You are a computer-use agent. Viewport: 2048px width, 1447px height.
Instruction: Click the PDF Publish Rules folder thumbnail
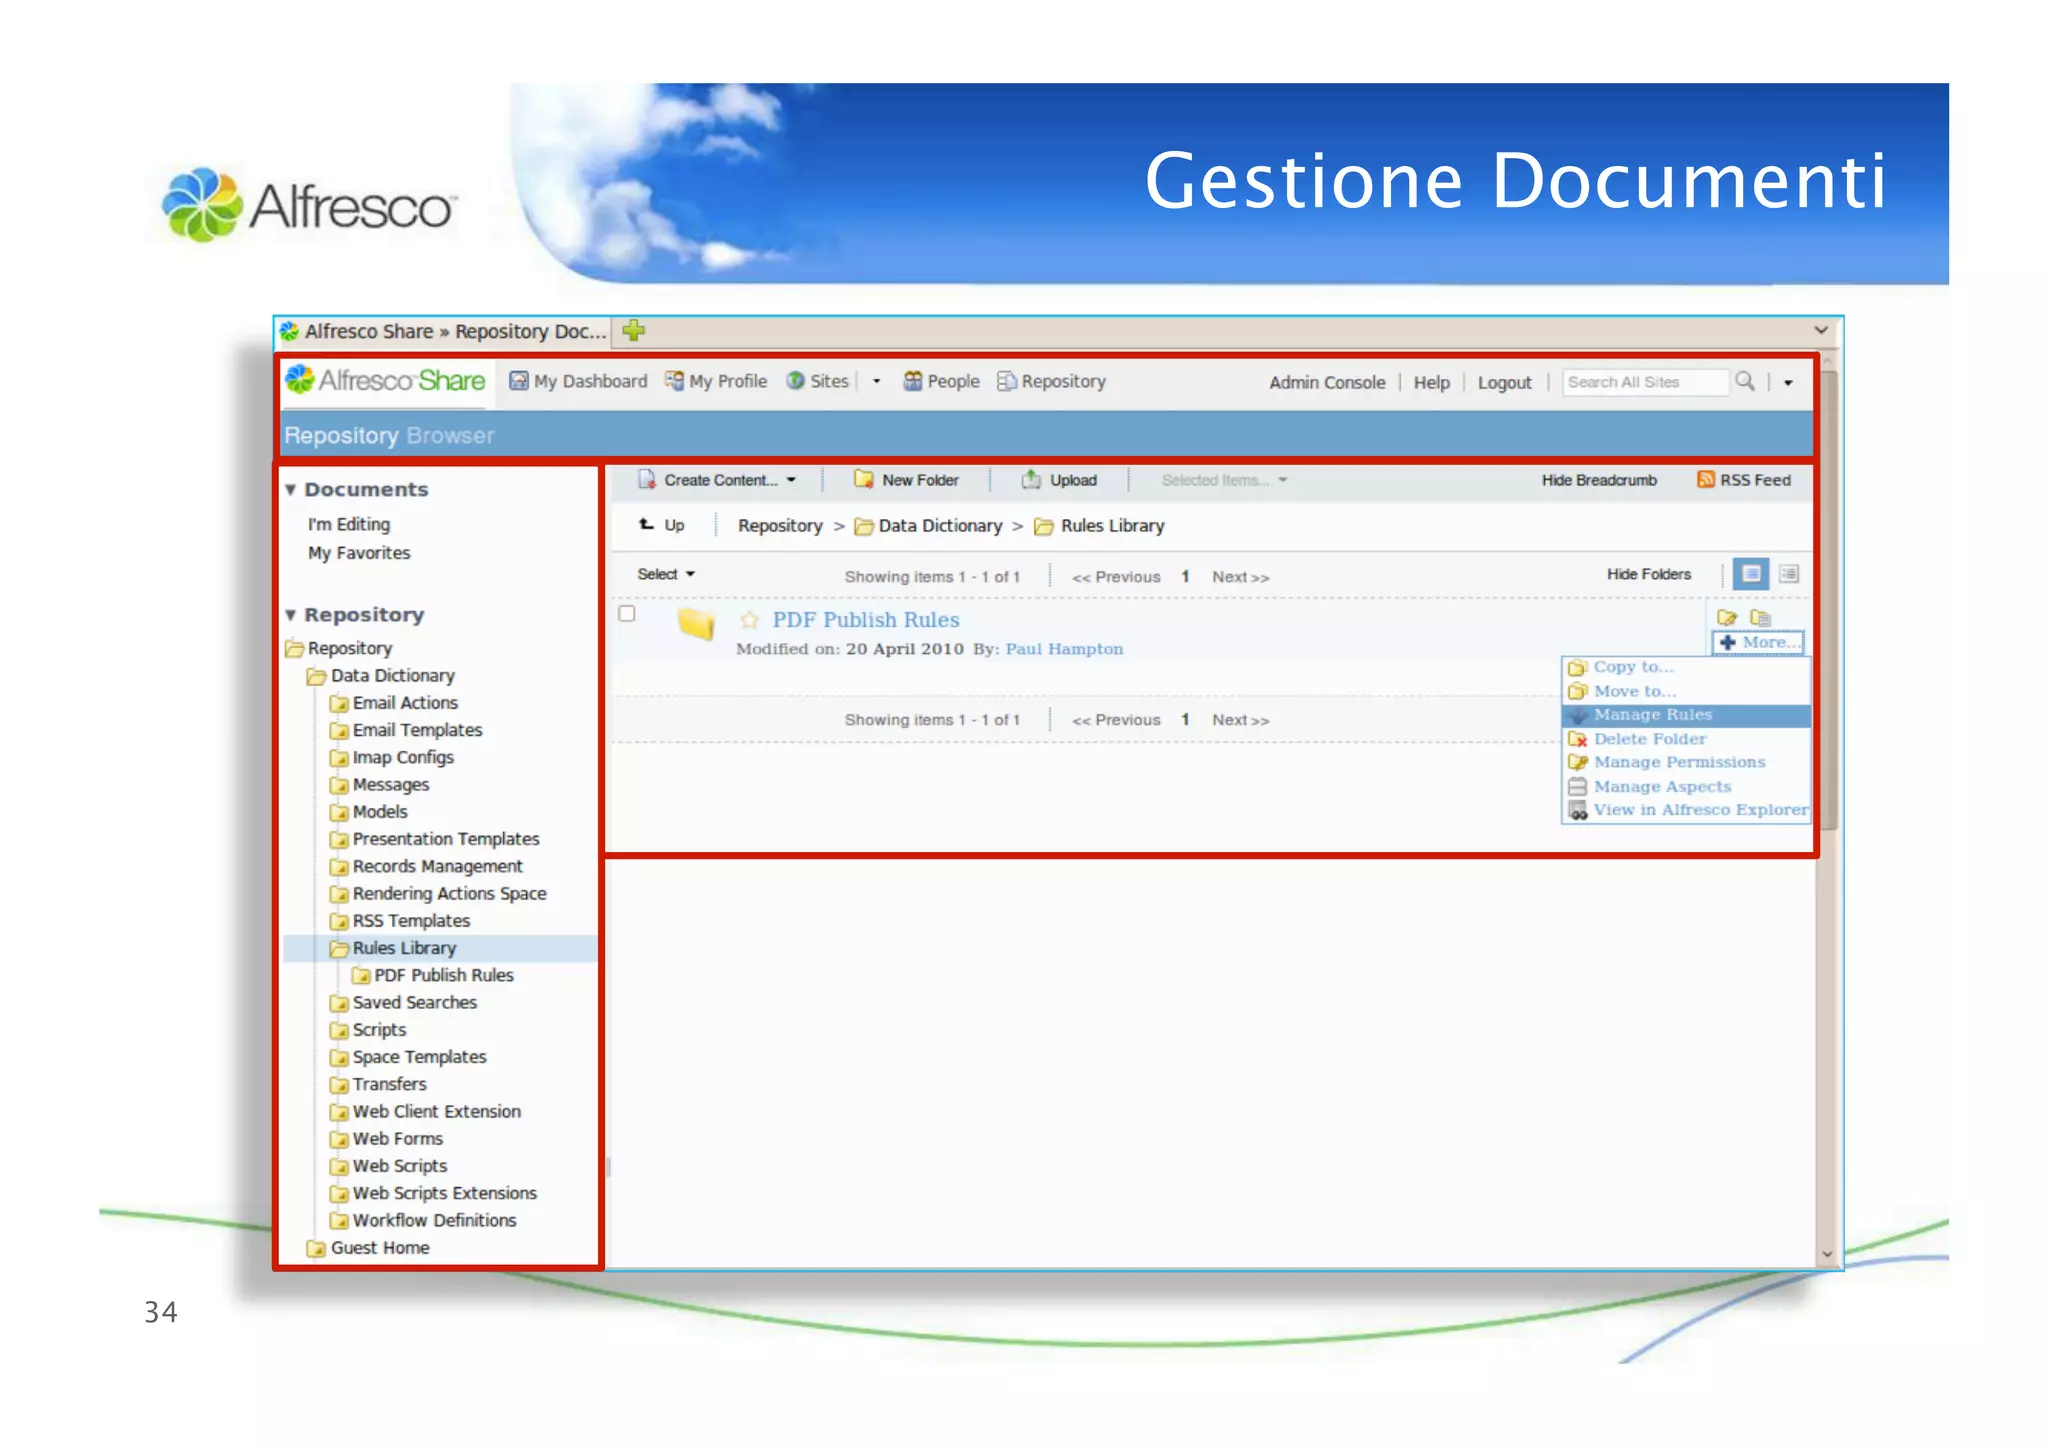(696, 624)
